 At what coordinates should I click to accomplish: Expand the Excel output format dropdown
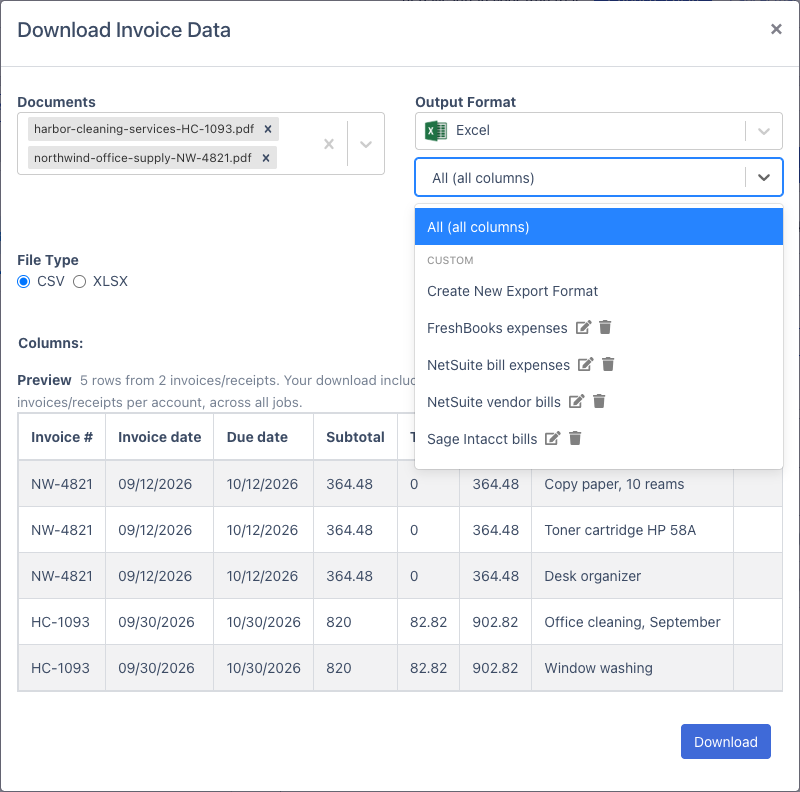coord(763,131)
